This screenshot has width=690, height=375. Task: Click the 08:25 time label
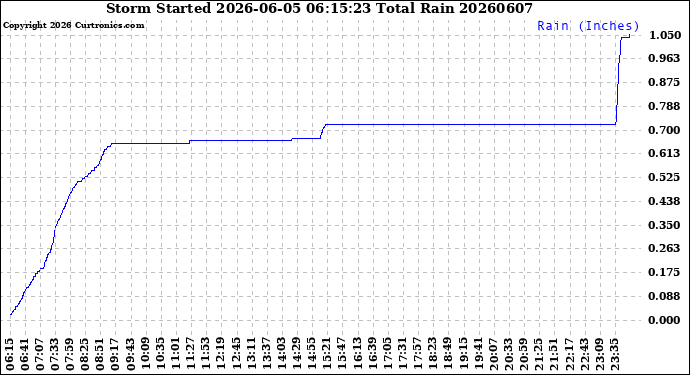coord(85,355)
